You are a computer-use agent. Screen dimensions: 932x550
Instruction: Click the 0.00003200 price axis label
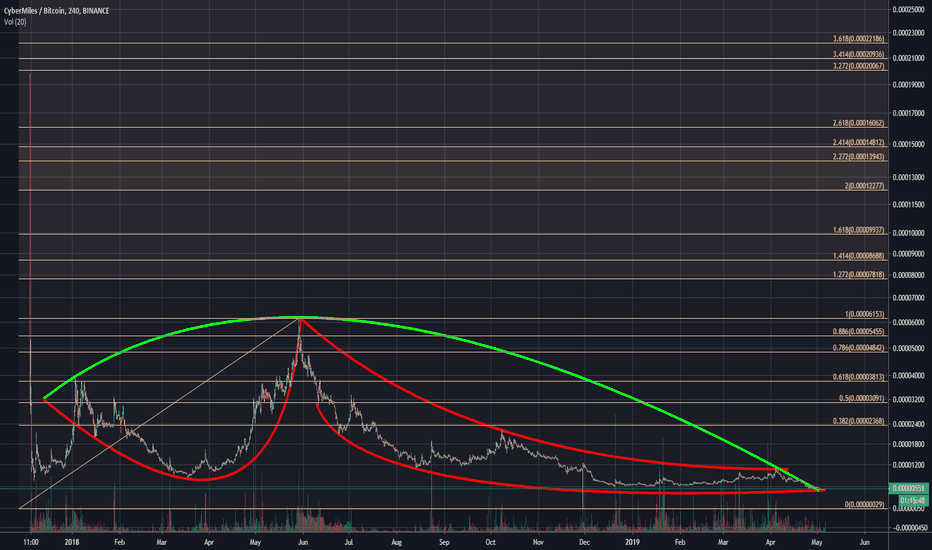pos(908,400)
